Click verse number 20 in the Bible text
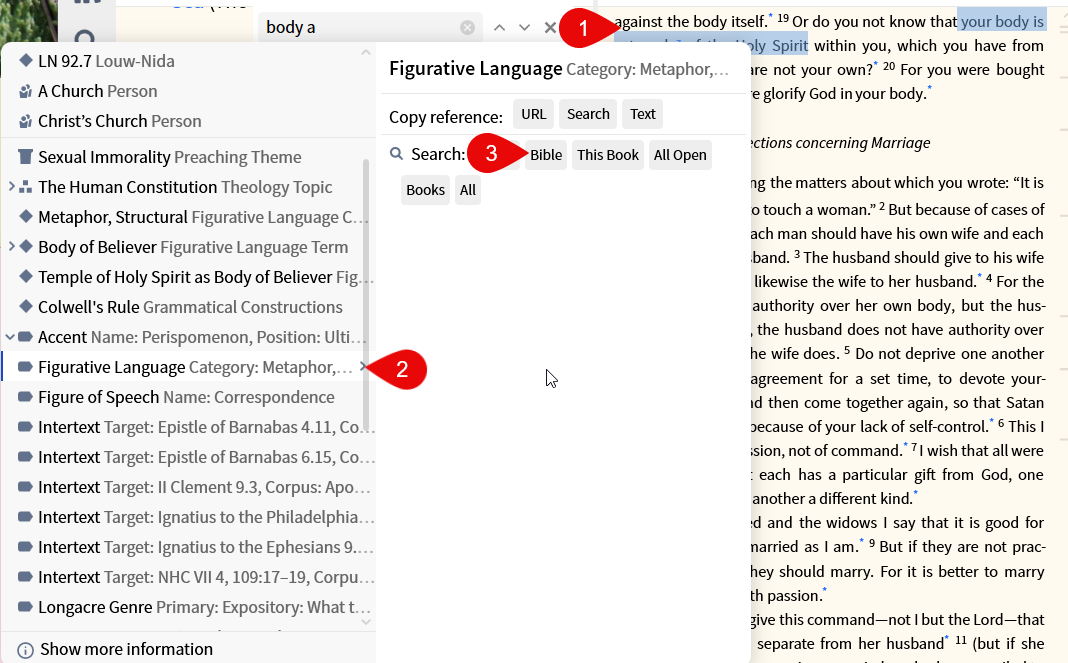1068x663 pixels. (x=888, y=65)
